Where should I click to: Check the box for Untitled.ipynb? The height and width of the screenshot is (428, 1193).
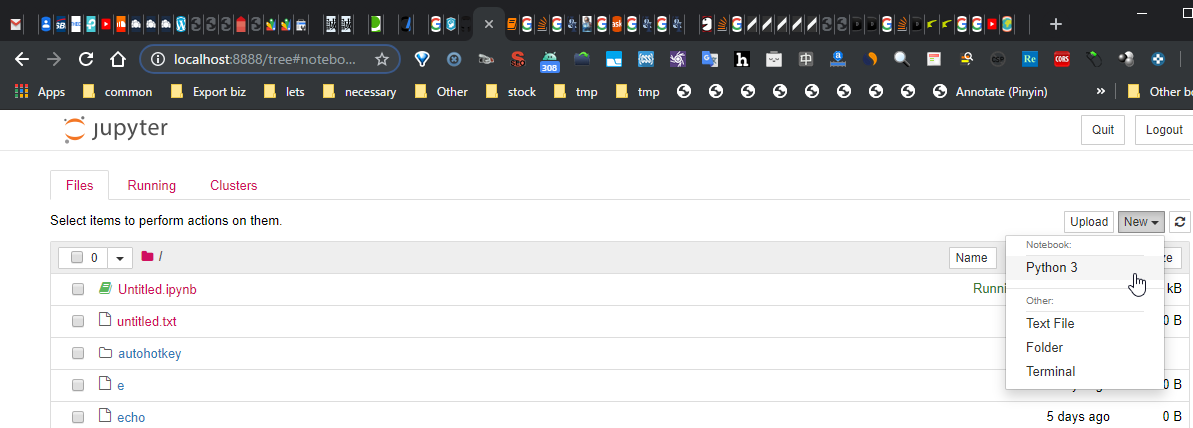[x=78, y=289]
